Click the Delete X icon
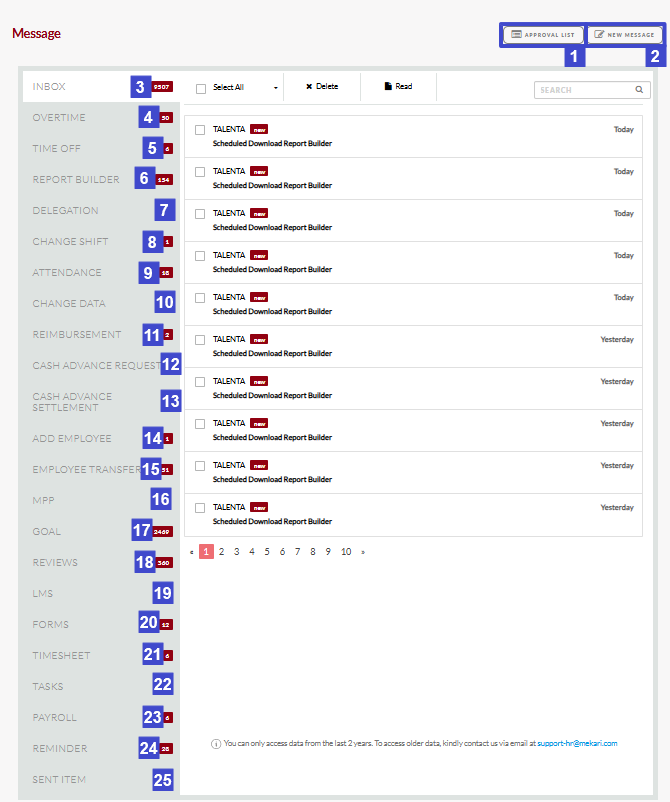The image size is (670, 802). click(309, 86)
